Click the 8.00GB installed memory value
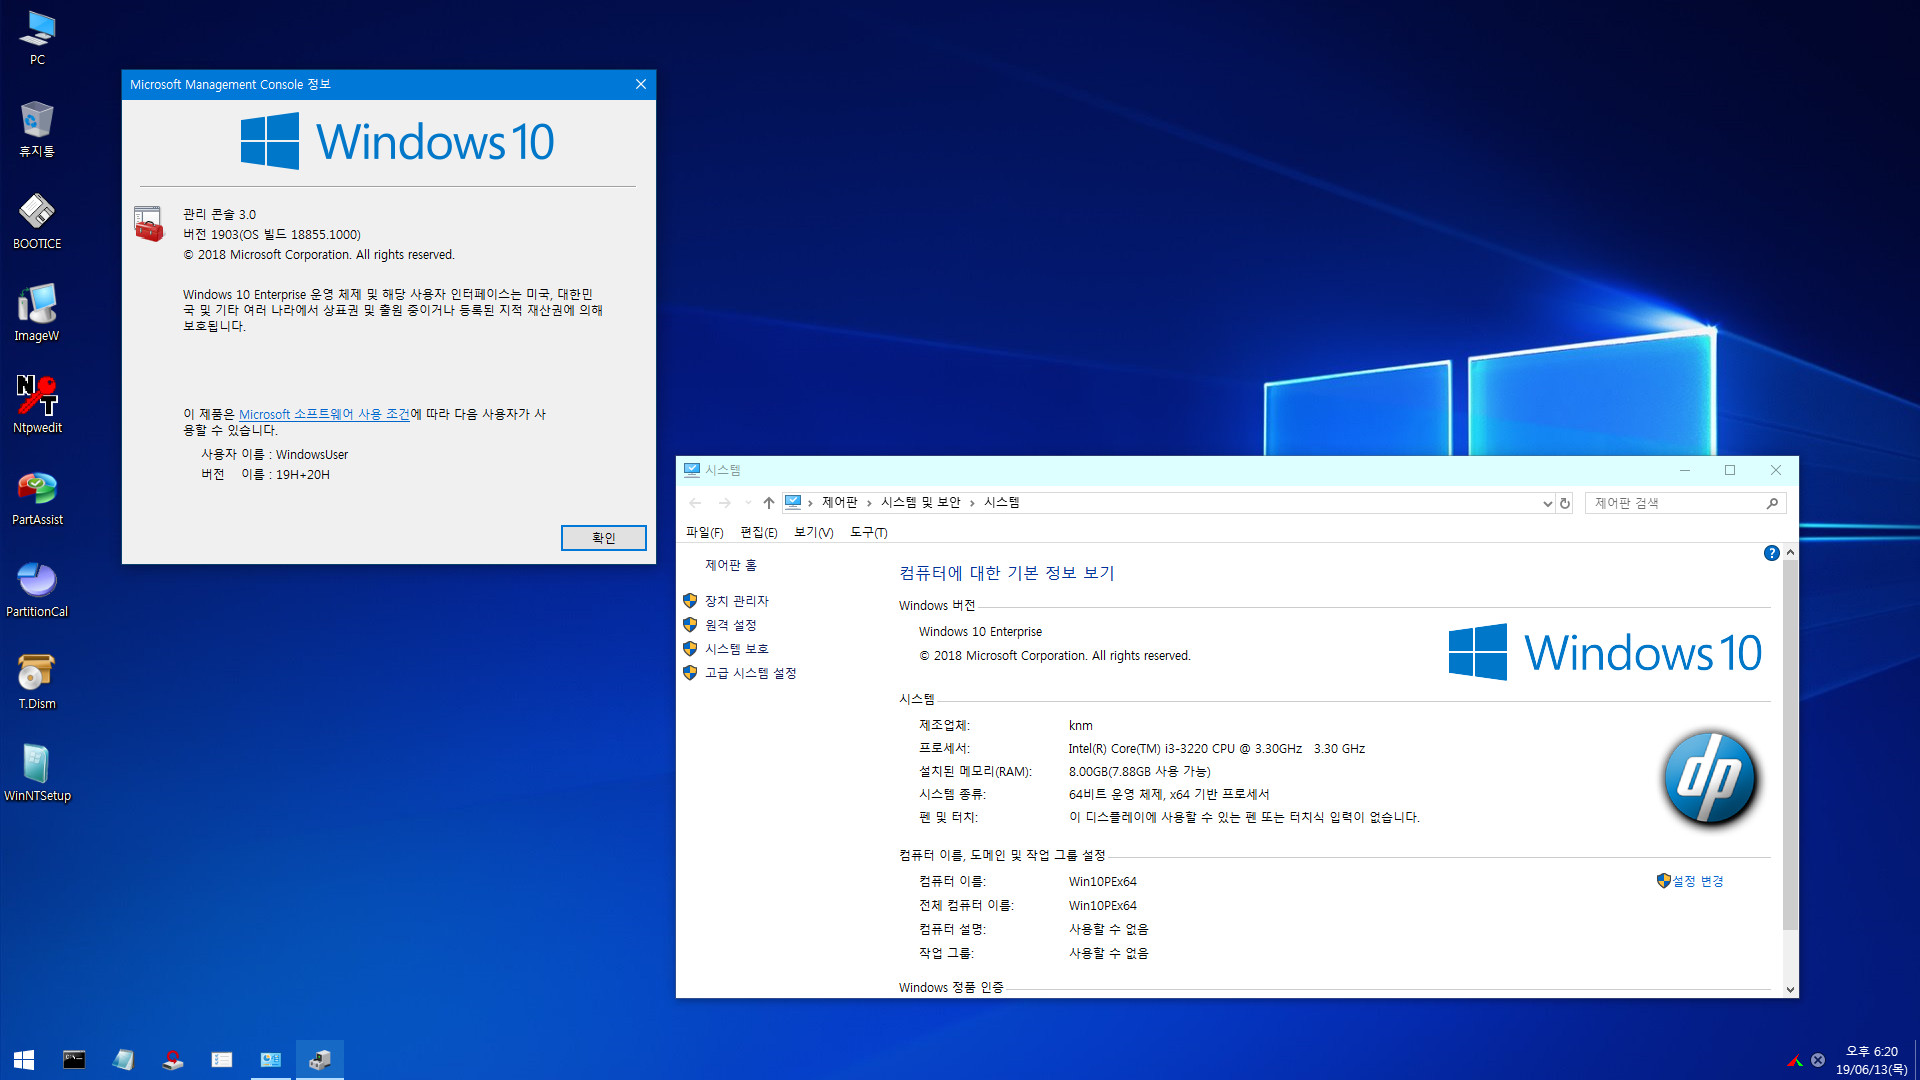The height and width of the screenshot is (1080, 1920). click(1139, 771)
